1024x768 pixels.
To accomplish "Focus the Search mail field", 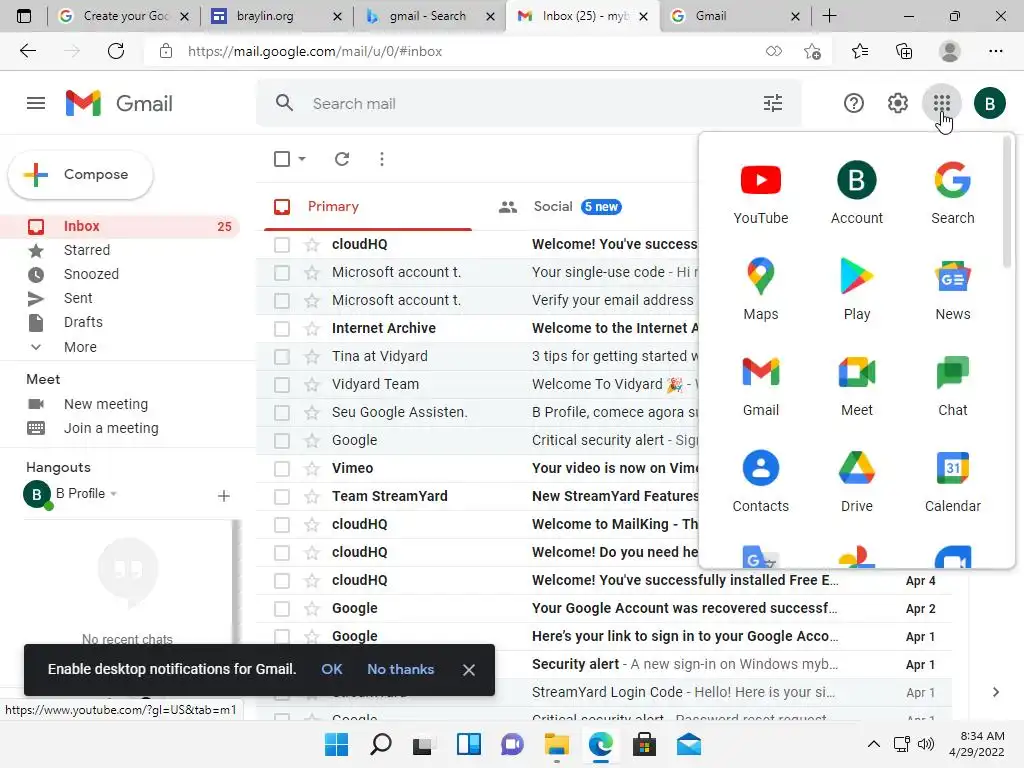I will coord(529,103).
